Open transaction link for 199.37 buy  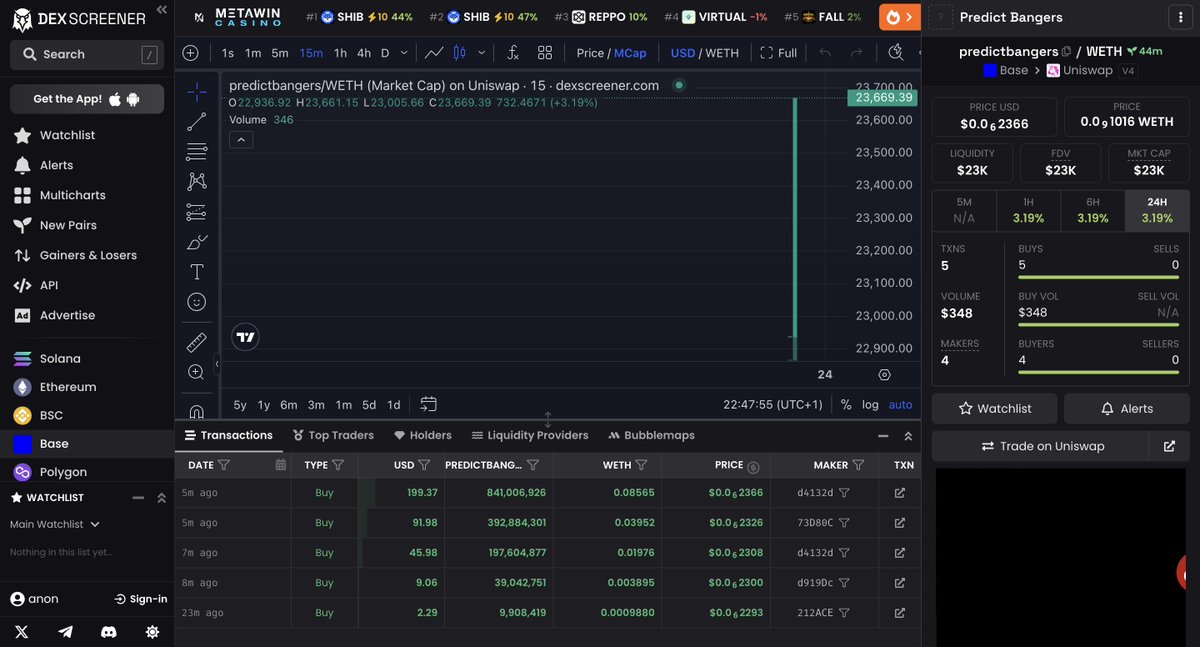pos(900,493)
